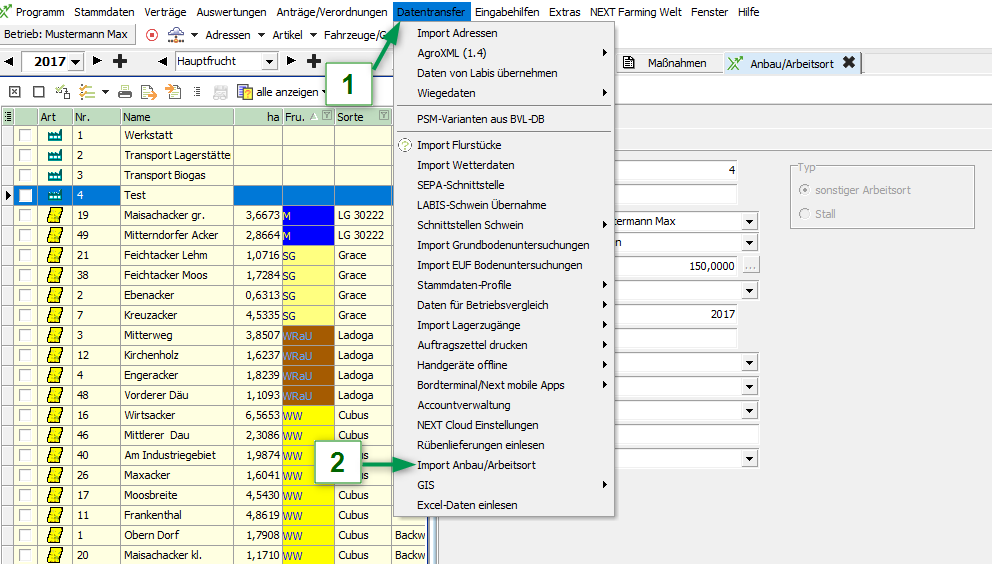Click the plus icon next to the Hauptfrucht selector
The image size is (992, 564).
[313, 62]
